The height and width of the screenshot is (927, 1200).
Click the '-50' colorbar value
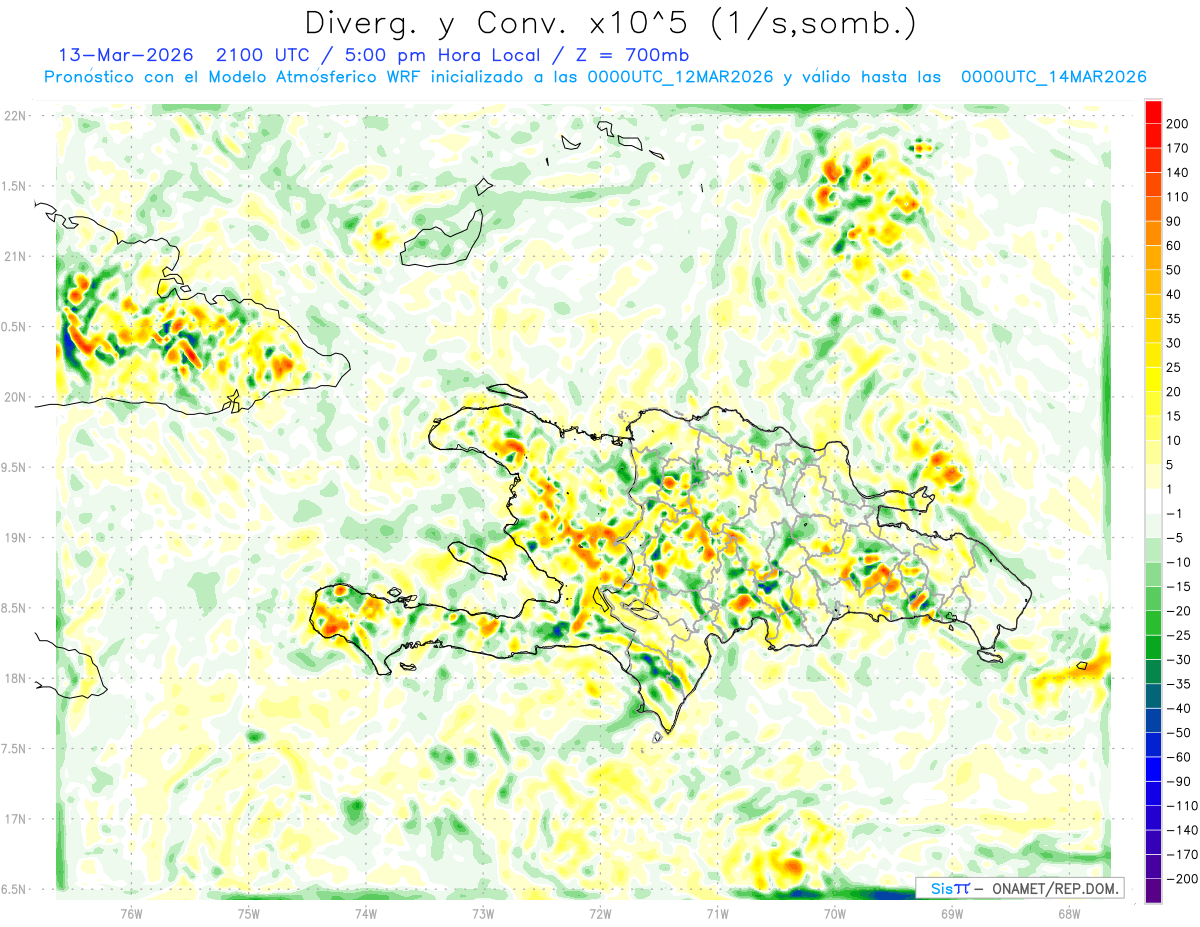[x=1177, y=733]
